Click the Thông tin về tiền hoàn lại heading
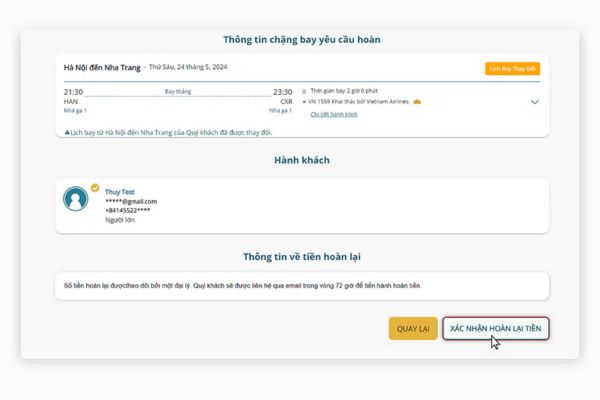Image resolution: width=600 pixels, height=400 pixels. click(x=302, y=256)
